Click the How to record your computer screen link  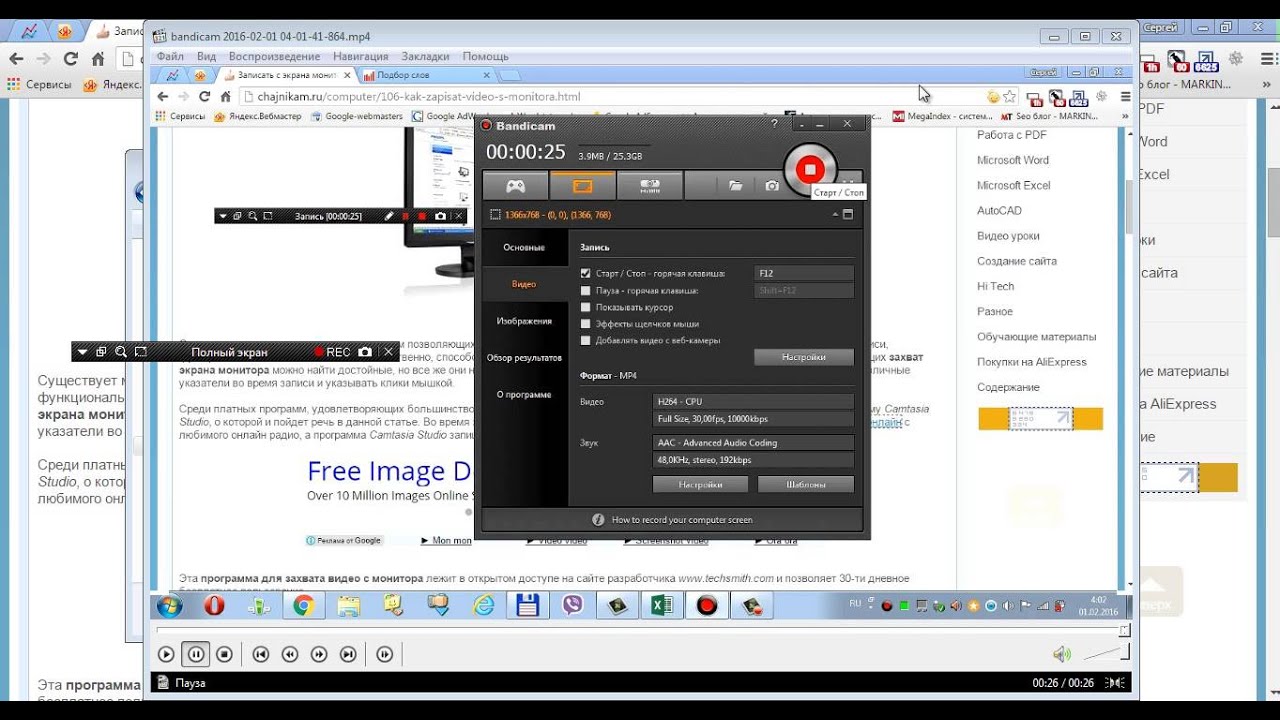click(x=682, y=520)
